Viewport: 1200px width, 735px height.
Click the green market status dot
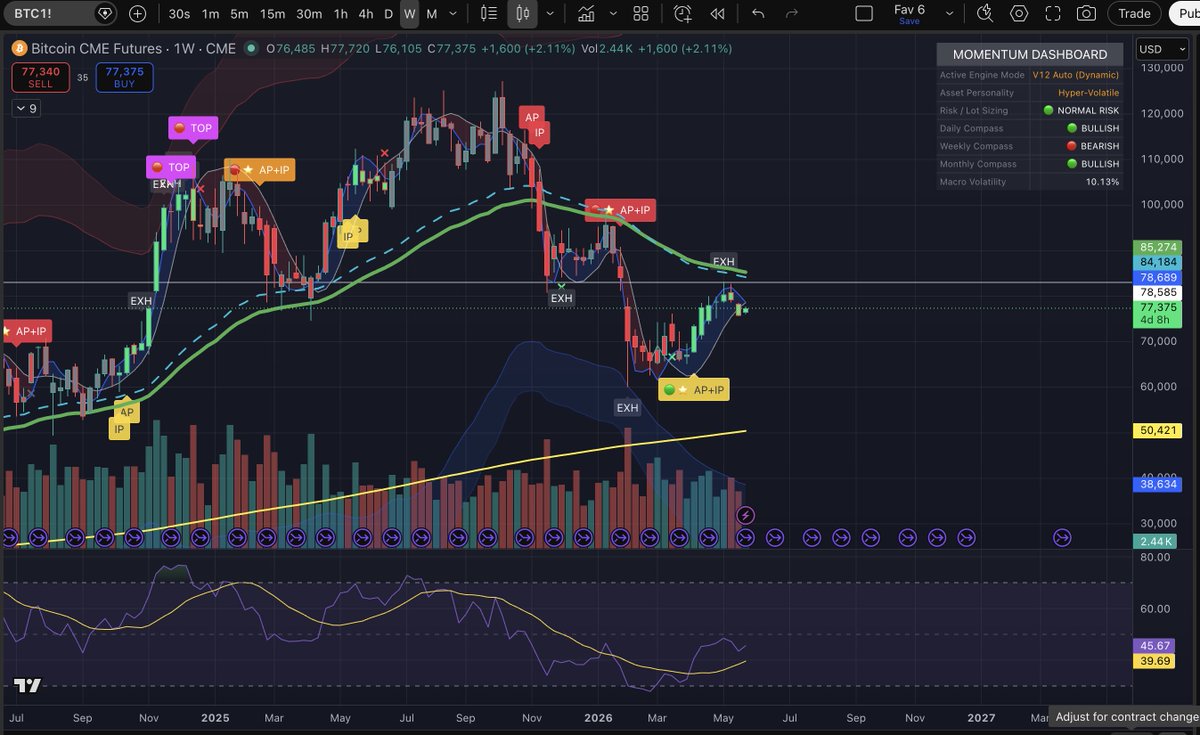[250, 49]
